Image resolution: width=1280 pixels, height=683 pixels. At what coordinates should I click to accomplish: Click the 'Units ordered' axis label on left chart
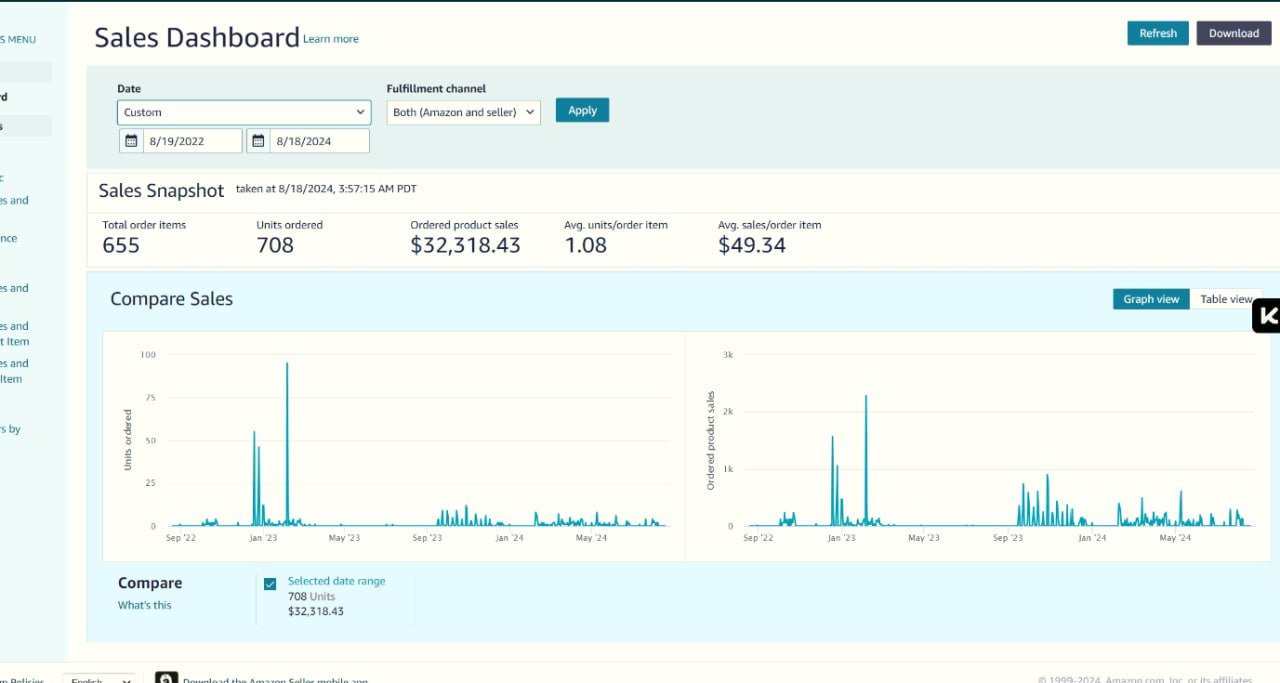click(x=128, y=440)
